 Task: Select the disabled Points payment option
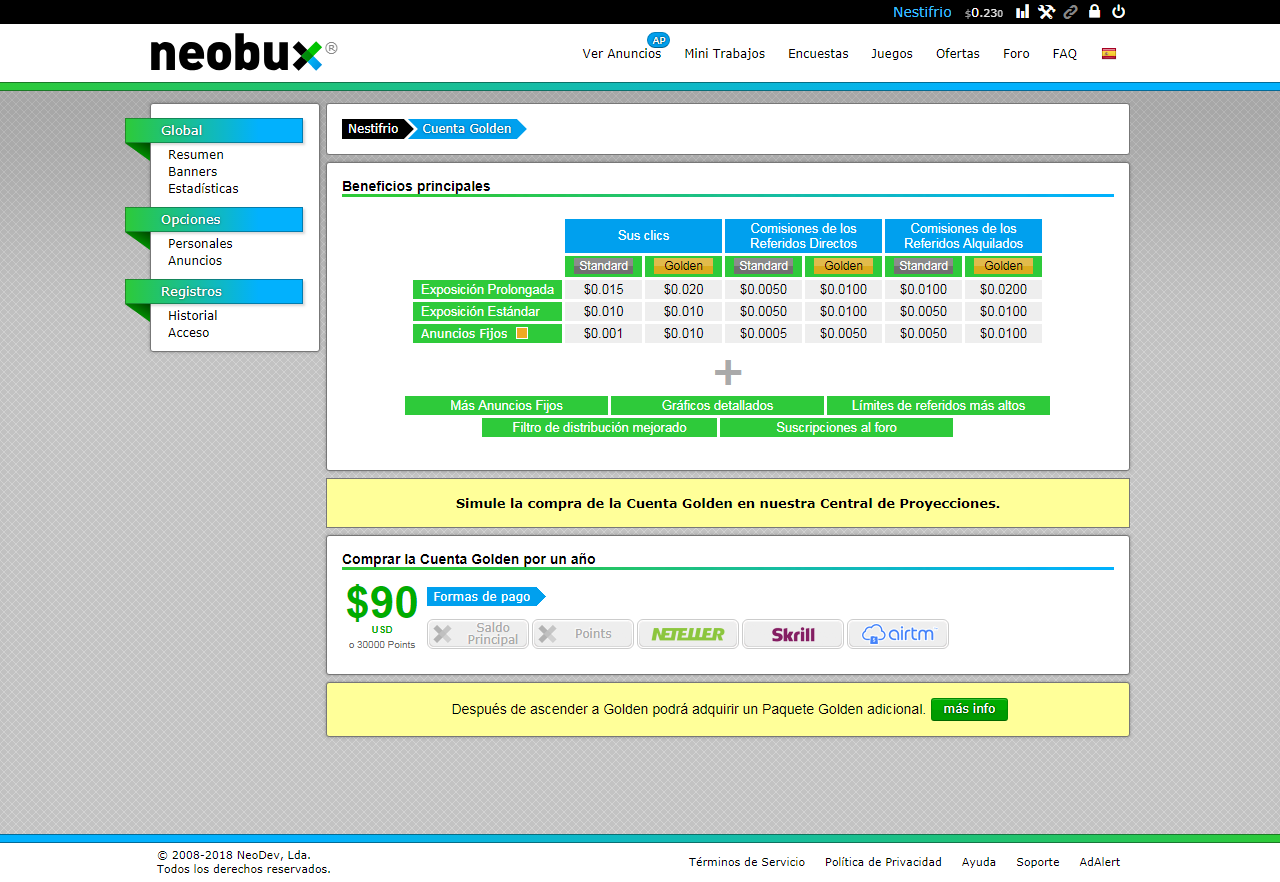tap(583, 634)
